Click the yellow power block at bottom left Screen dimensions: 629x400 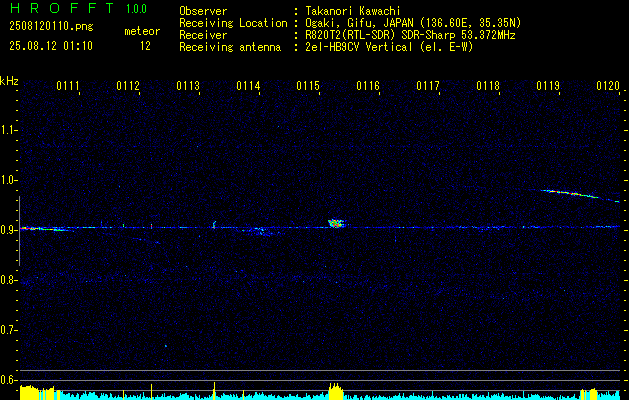pos(37,393)
